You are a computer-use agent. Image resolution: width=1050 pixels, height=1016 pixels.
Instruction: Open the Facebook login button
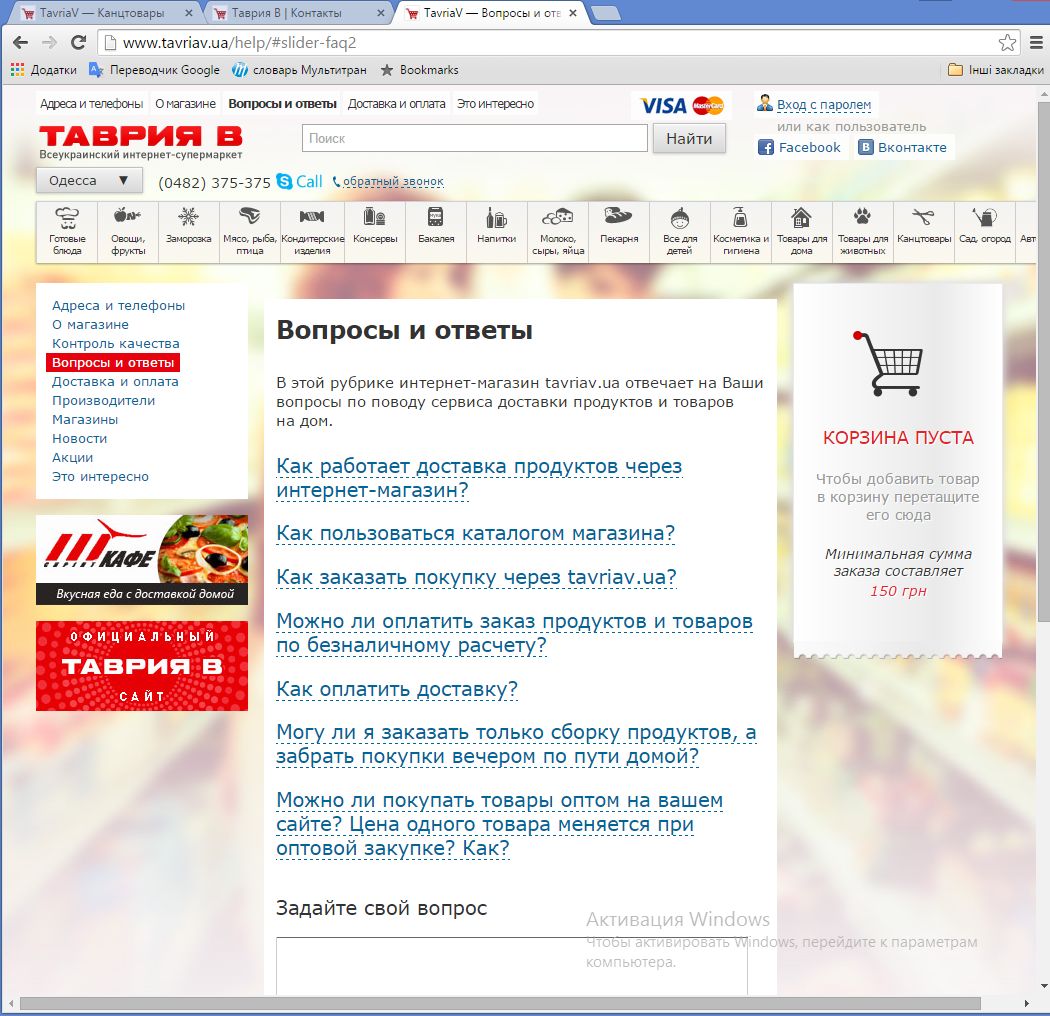799,148
